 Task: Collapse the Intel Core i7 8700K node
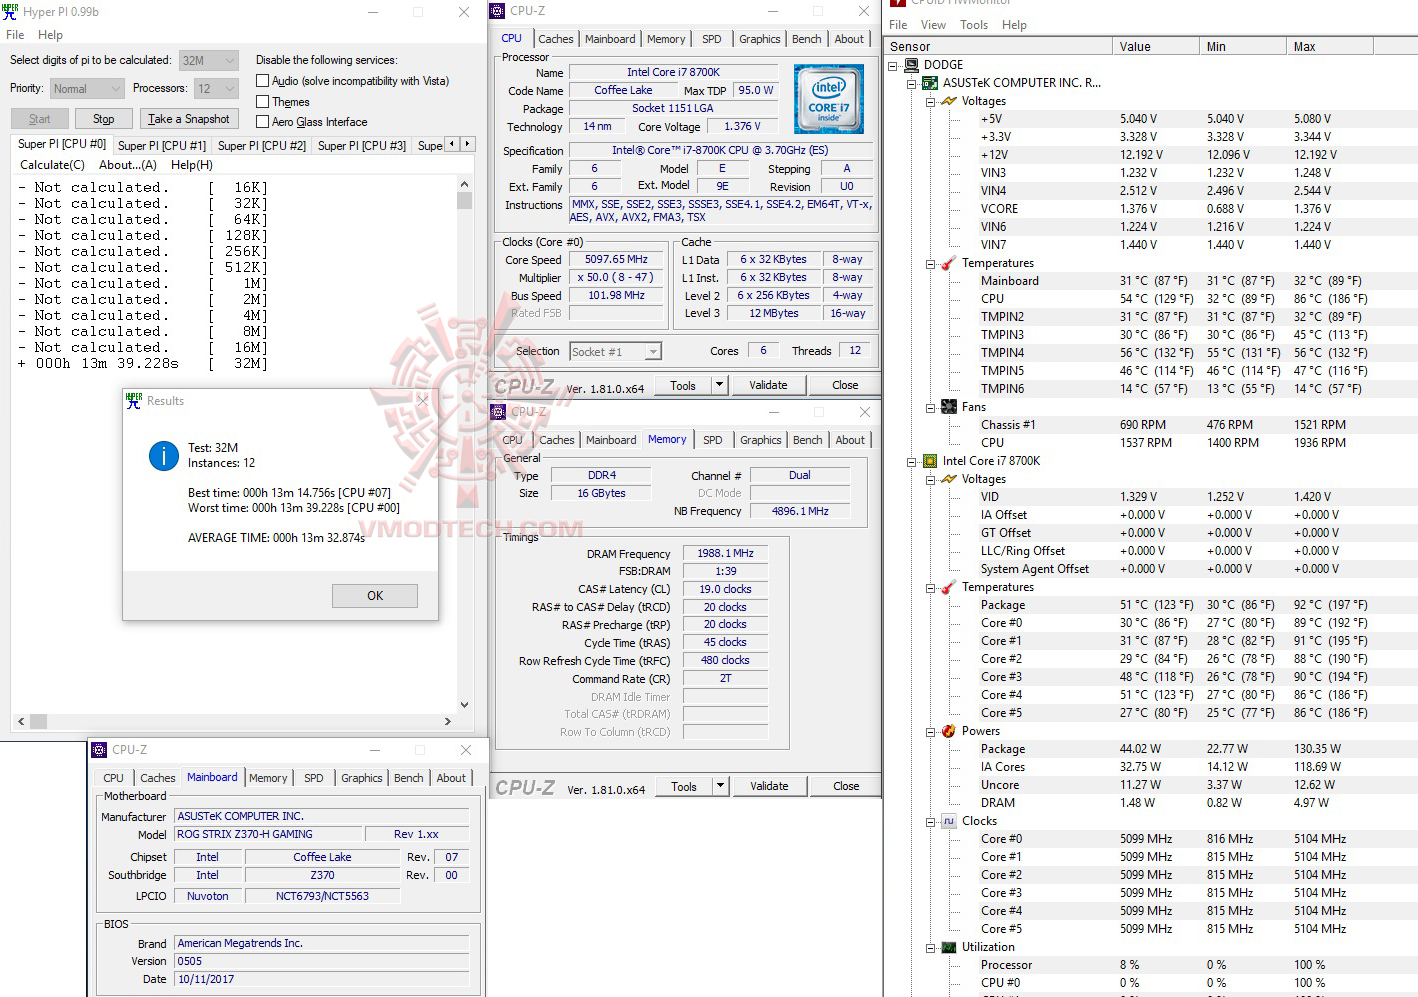[912, 461]
